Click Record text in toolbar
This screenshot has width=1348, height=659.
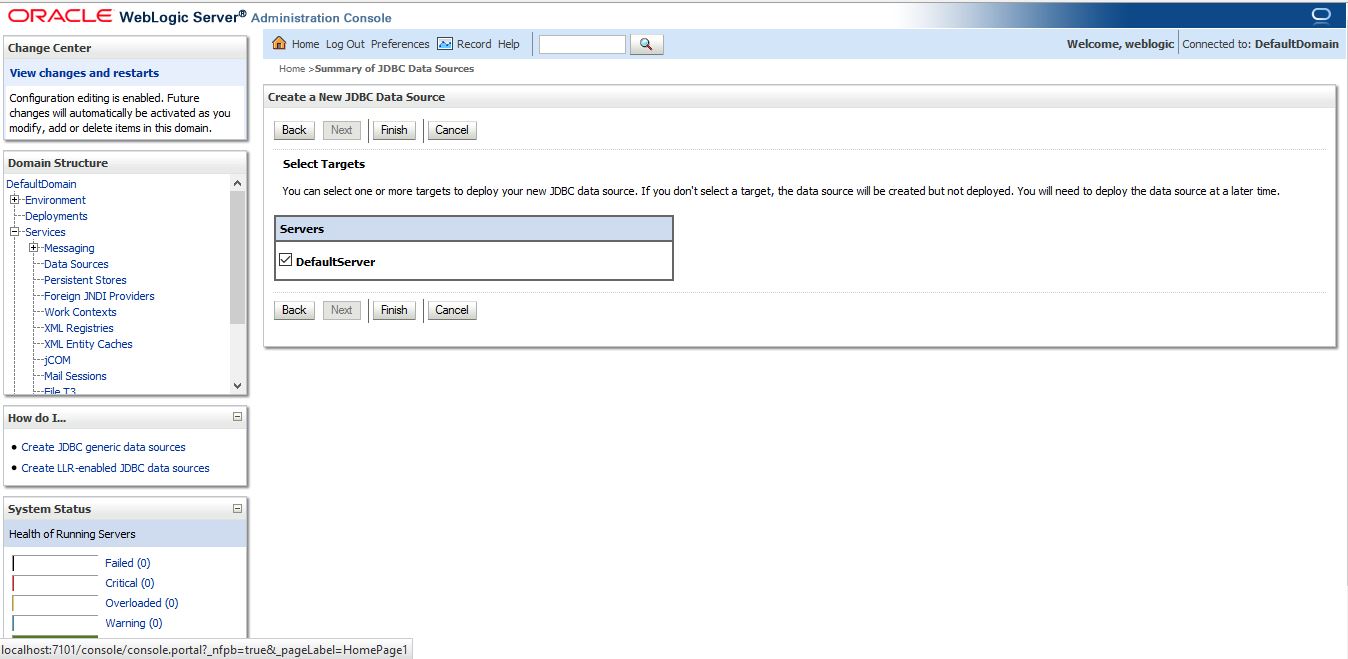click(474, 44)
